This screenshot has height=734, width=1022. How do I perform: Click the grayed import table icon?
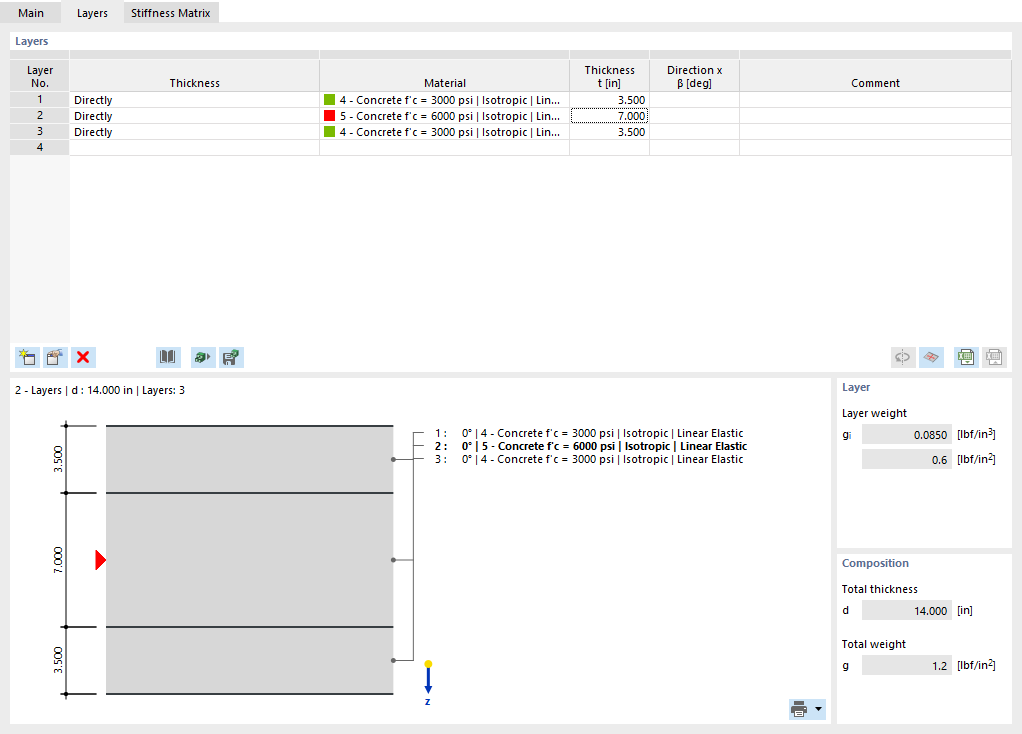click(994, 357)
